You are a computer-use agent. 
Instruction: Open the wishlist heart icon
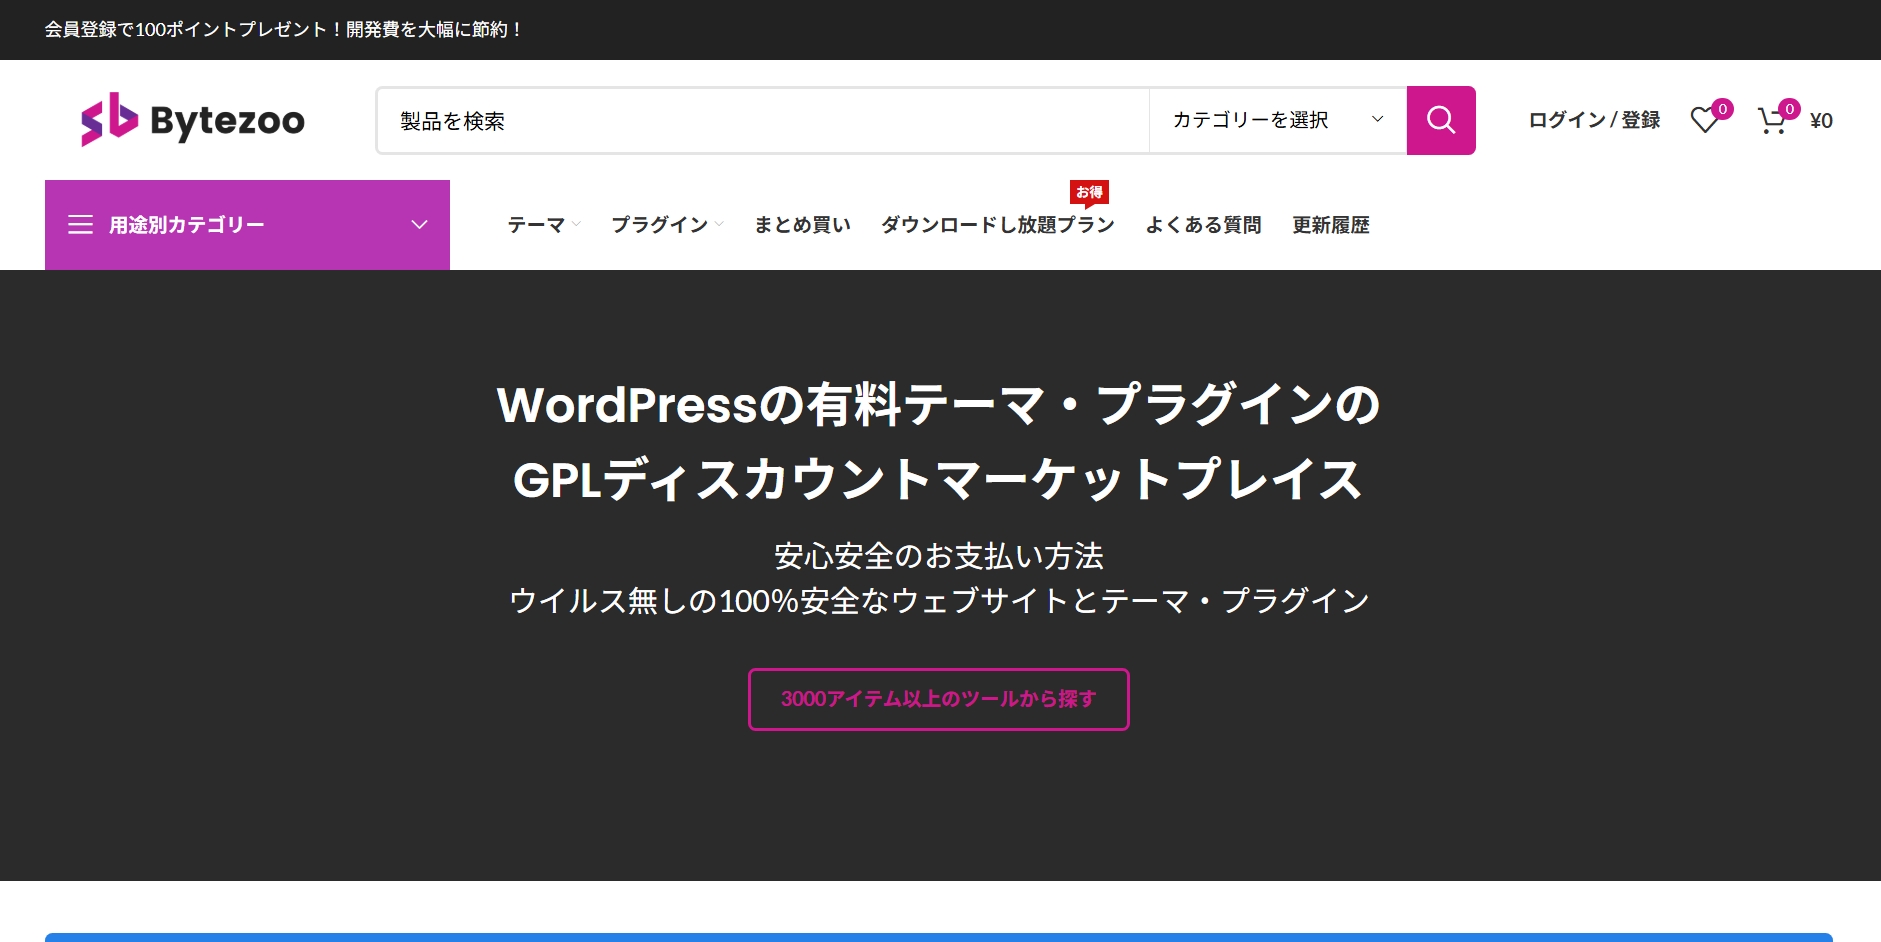pos(1704,121)
